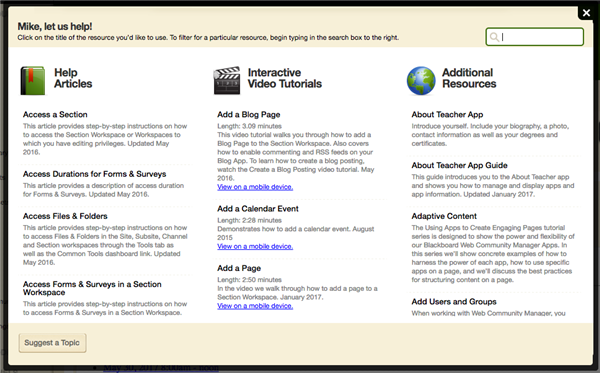The width and height of the screenshot is (600, 373).
Task: Click the Additional Resources heading
Action: (x=469, y=78)
